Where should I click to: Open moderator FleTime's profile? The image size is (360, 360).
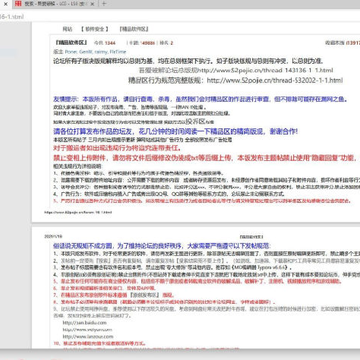(x=118, y=52)
